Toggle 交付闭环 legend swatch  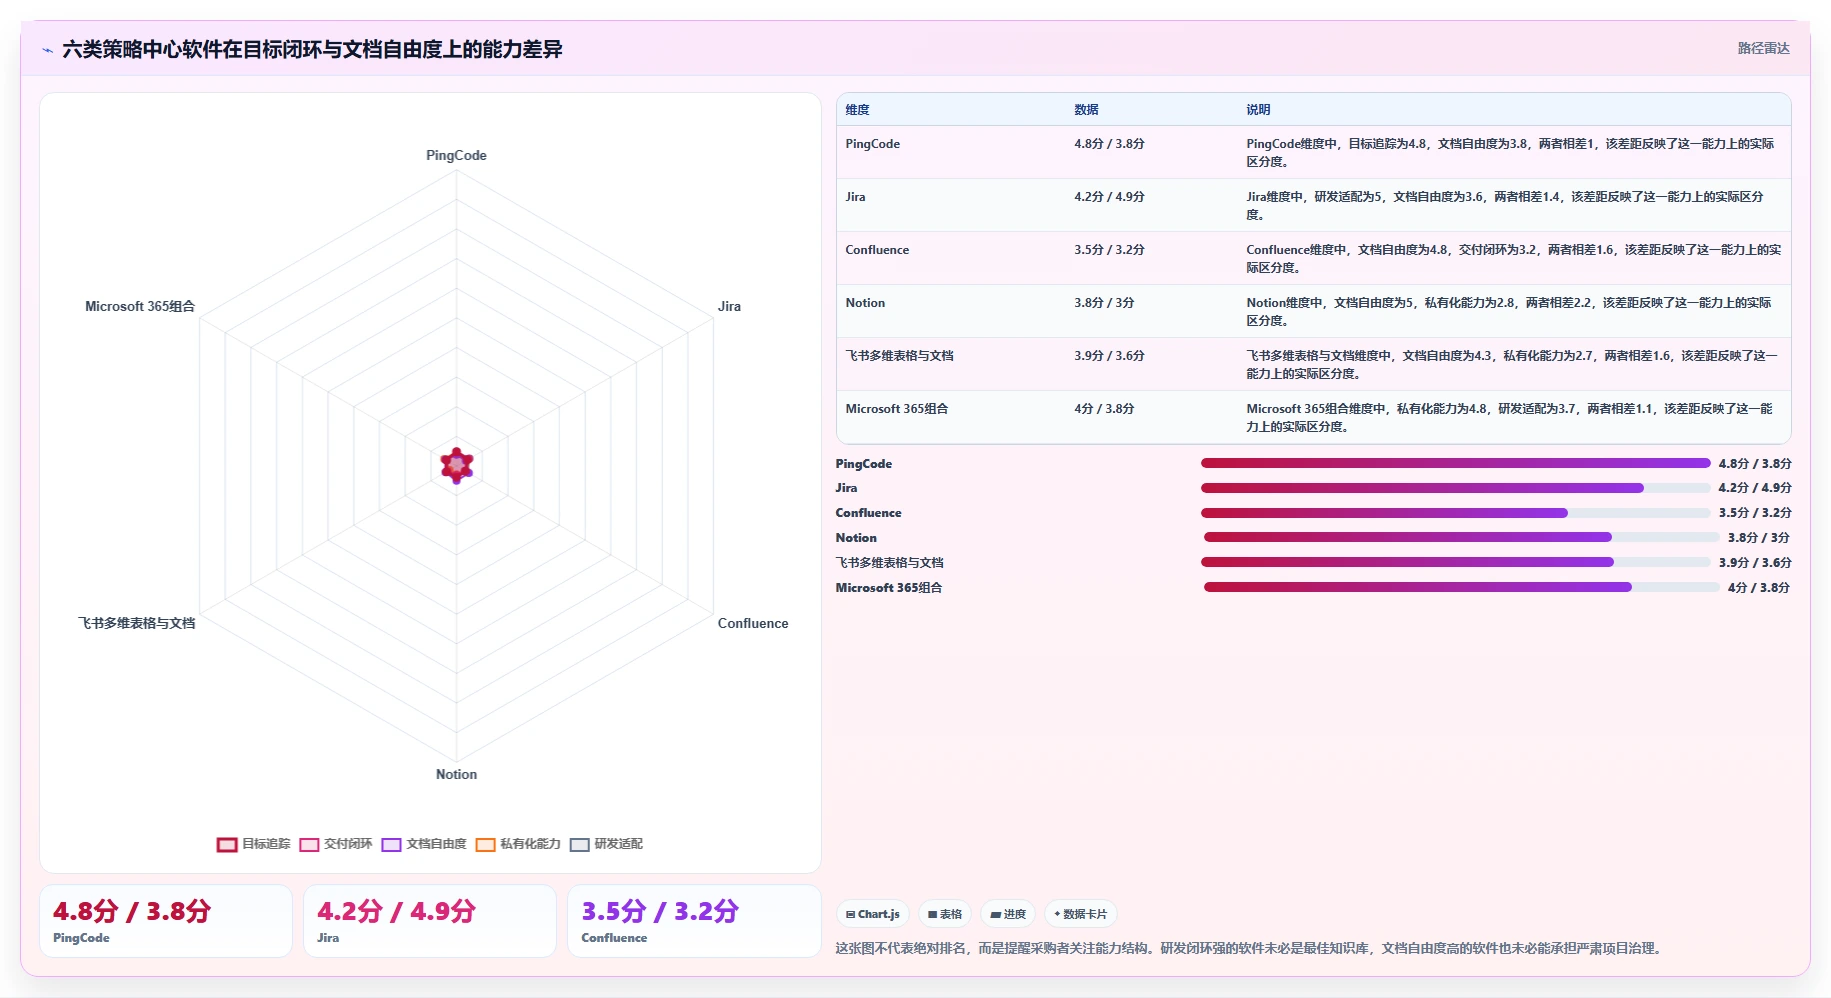coord(309,845)
